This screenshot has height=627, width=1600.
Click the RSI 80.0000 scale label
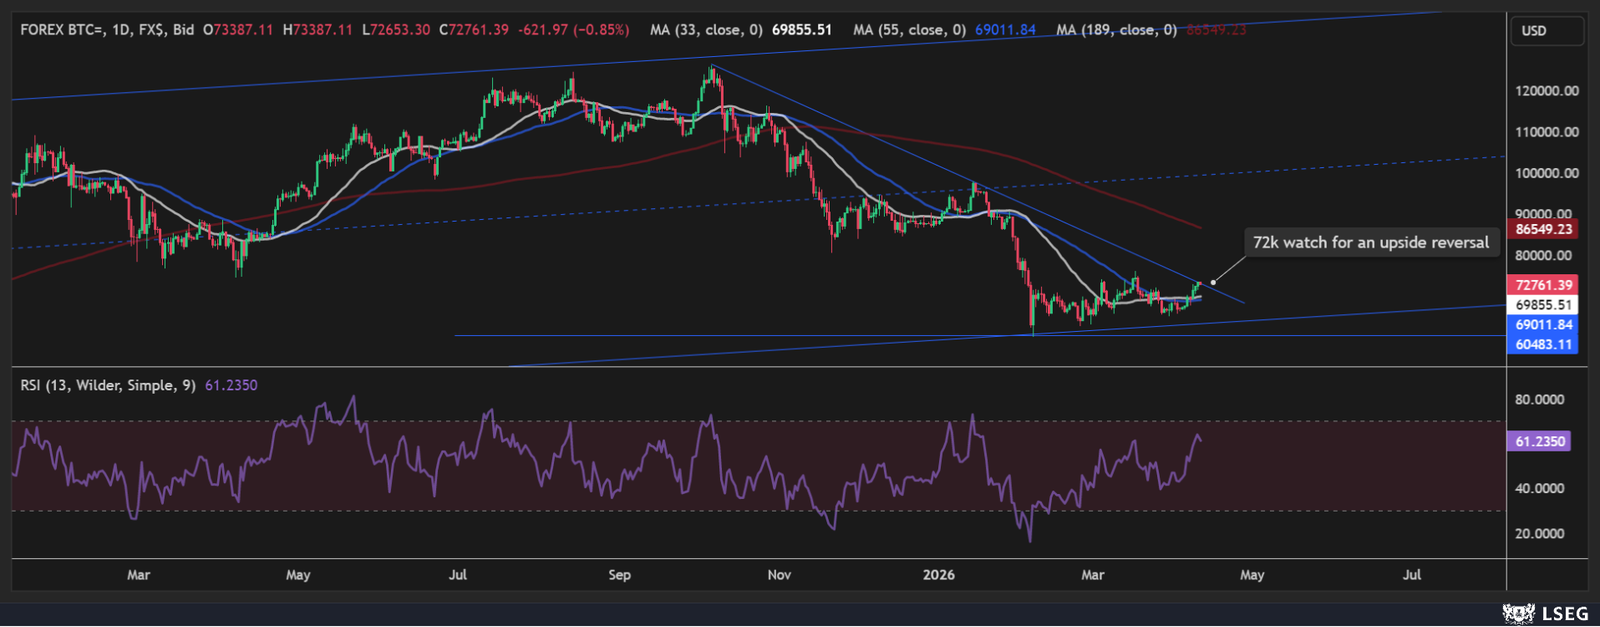1539,400
